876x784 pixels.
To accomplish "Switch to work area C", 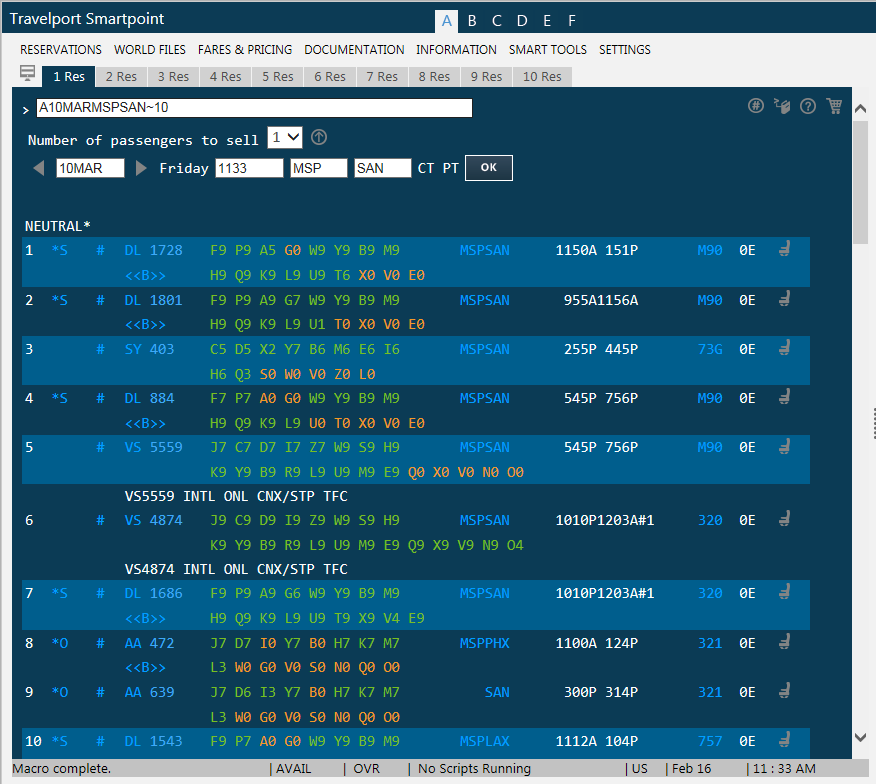I will [497, 21].
